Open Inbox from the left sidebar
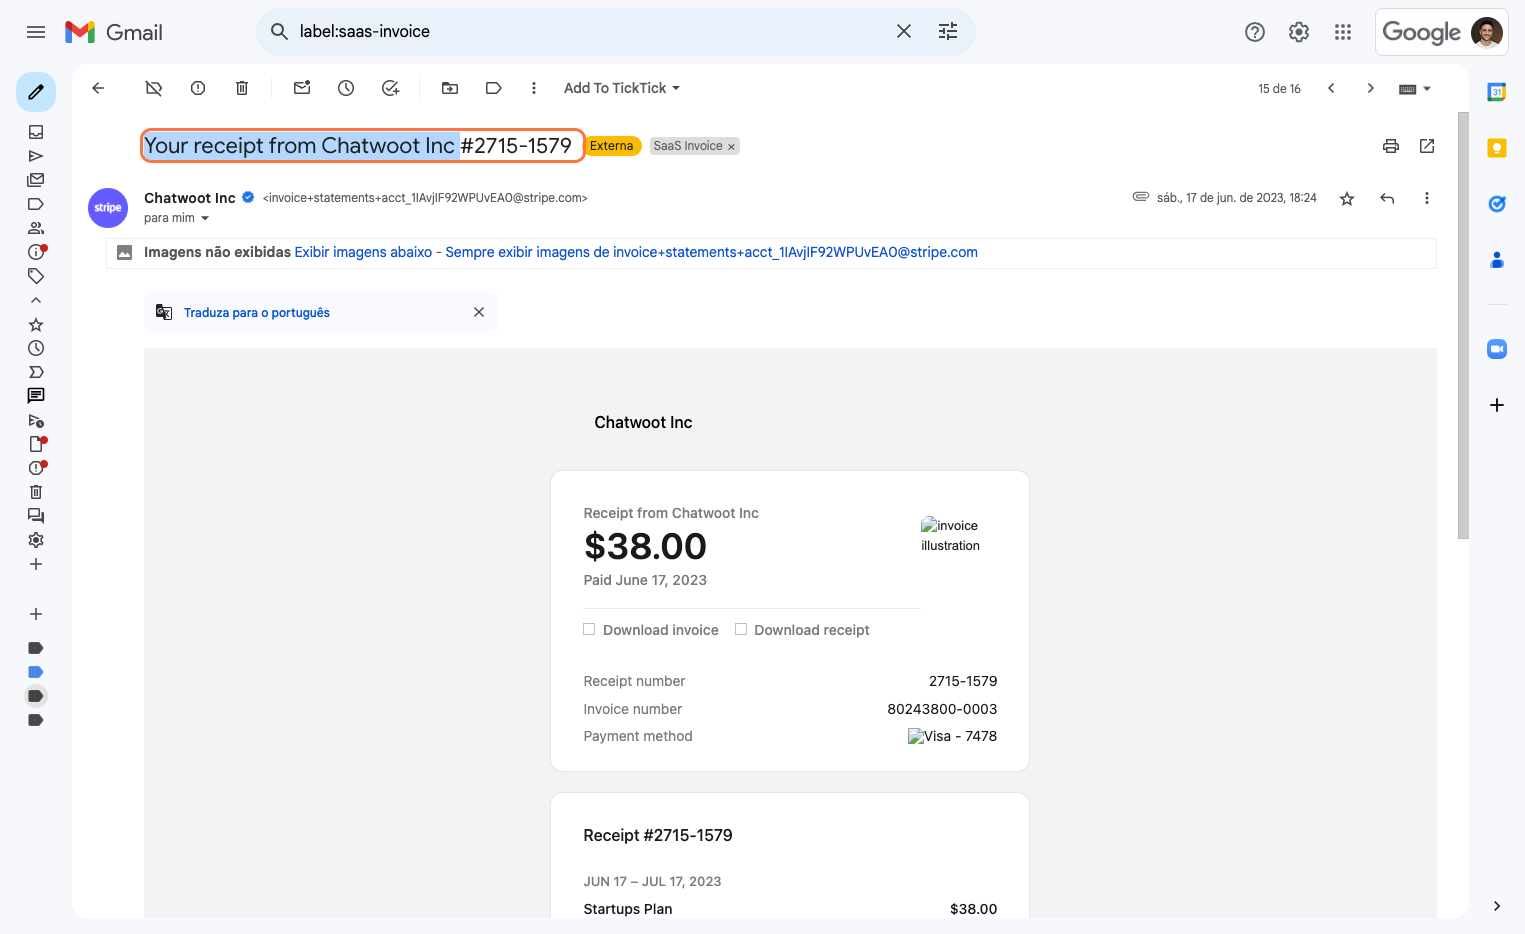 click(36, 132)
